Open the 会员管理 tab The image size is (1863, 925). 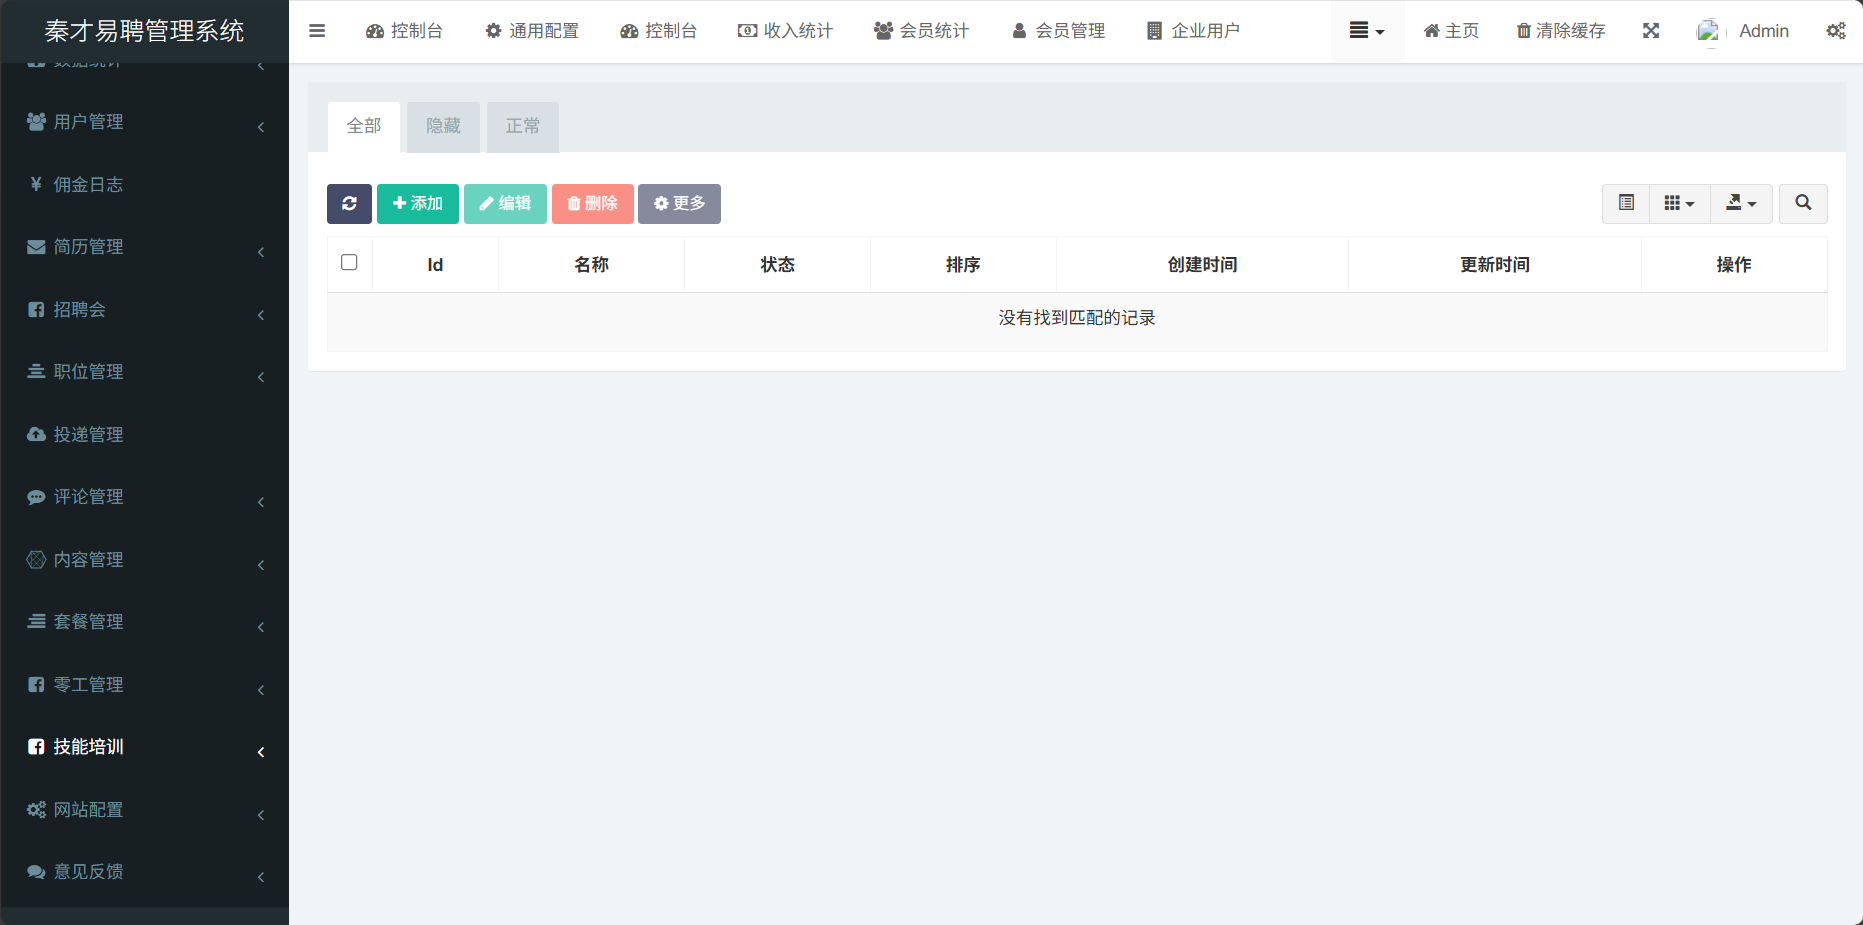click(1058, 31)
